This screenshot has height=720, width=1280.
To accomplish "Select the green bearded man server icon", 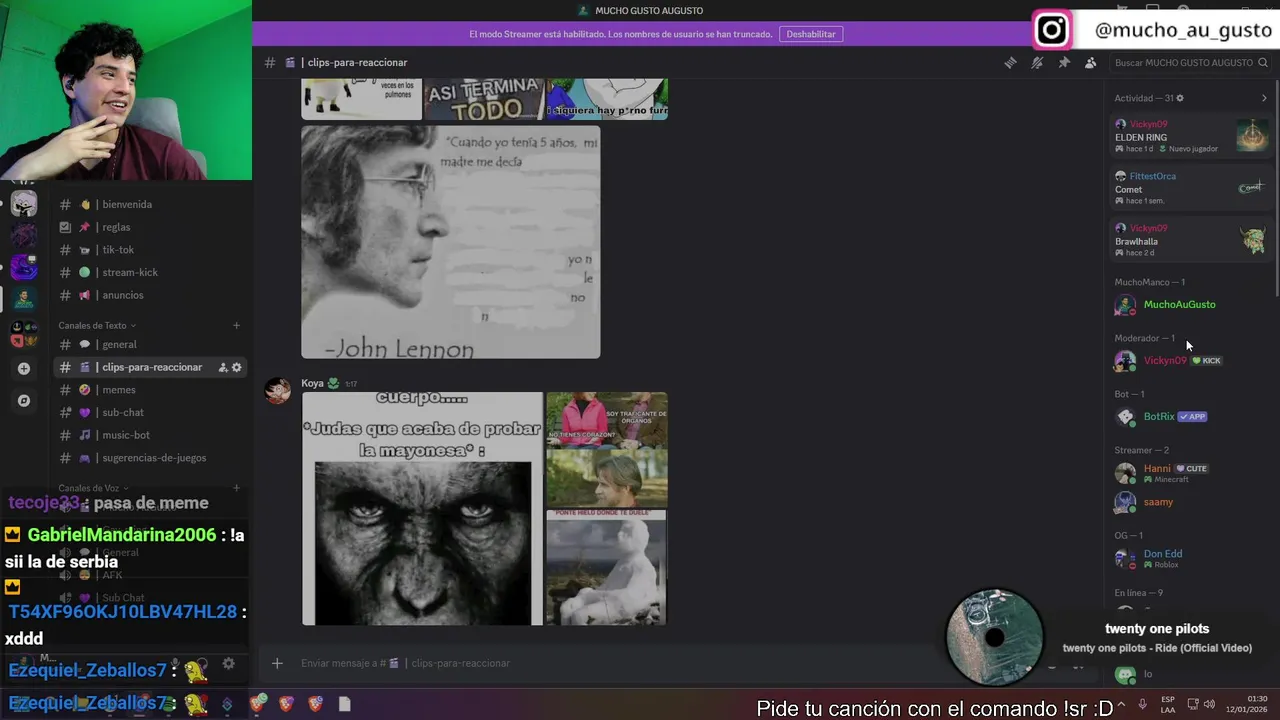I will (x=24, y=298).
